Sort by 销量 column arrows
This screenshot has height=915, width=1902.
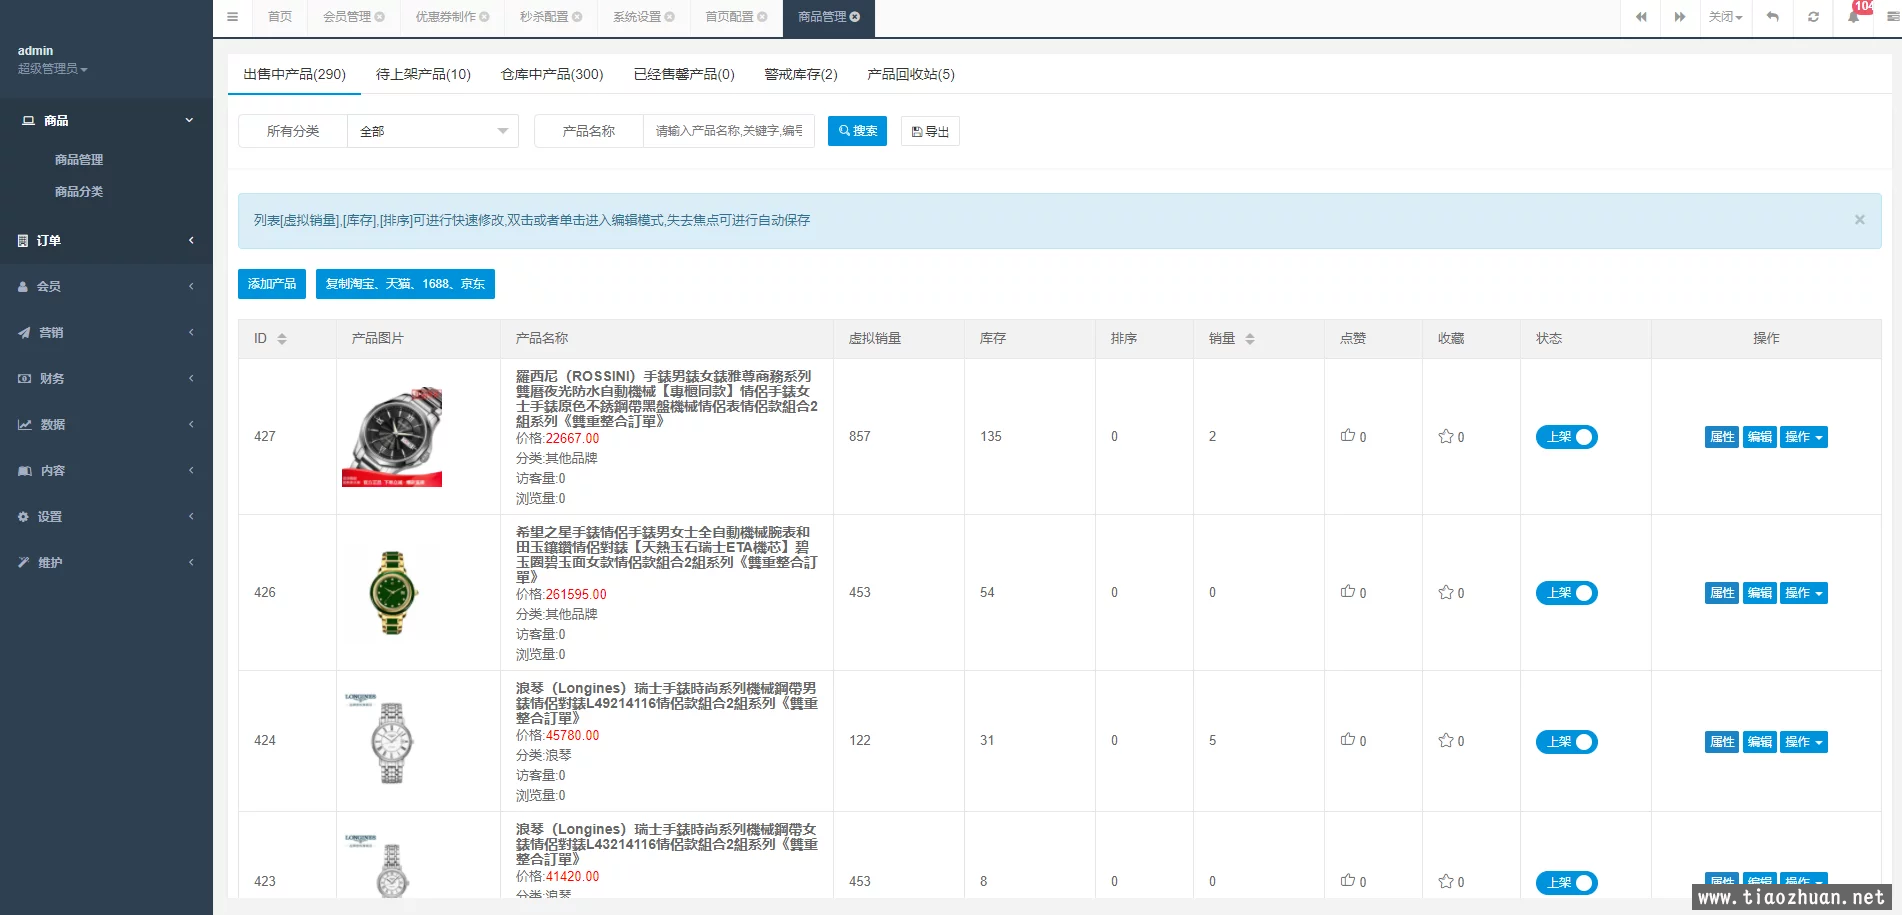(1250, 339)
